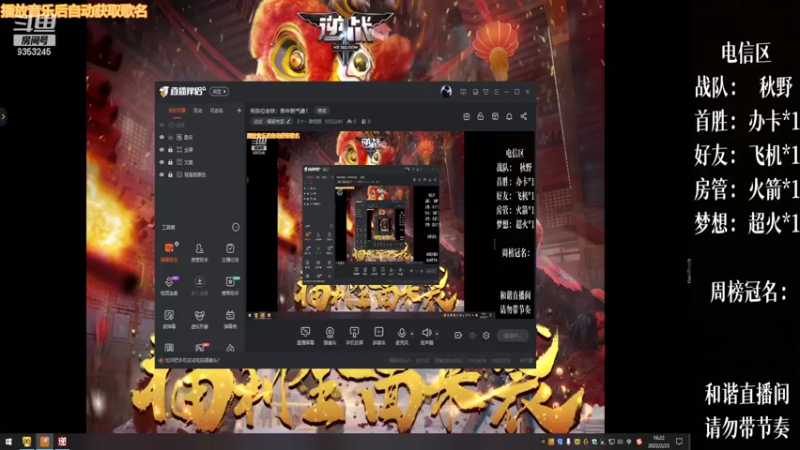800x450 pixels.
Task: Open the 虚拟形象 bear-face tool
Action: pyautogui.click(x=199, y=319)
